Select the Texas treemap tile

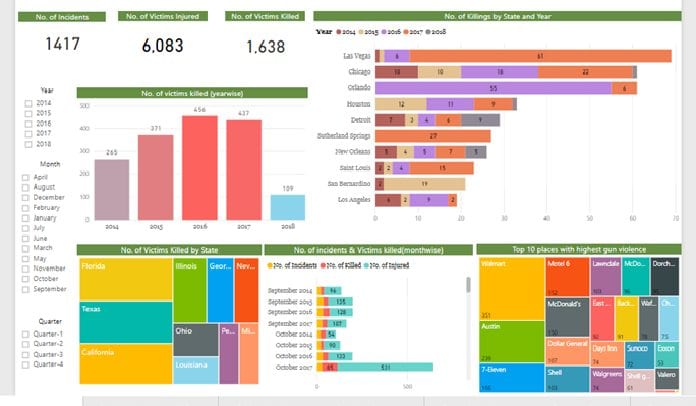click(126, 323)
